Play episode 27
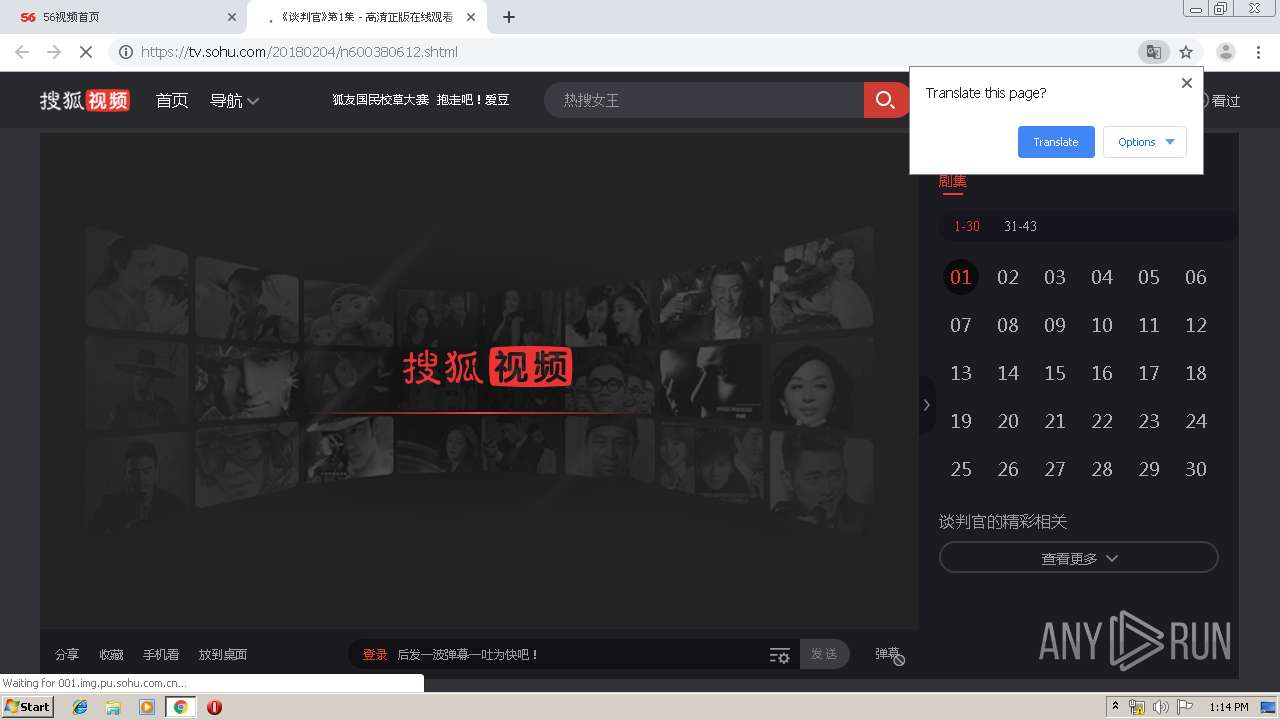This screenshot has height=720, width=1280. [x=1055, y=469]
